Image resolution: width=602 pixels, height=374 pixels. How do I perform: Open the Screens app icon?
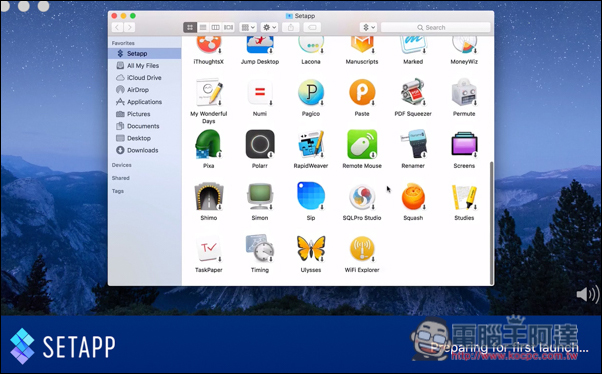pos(464,144)
